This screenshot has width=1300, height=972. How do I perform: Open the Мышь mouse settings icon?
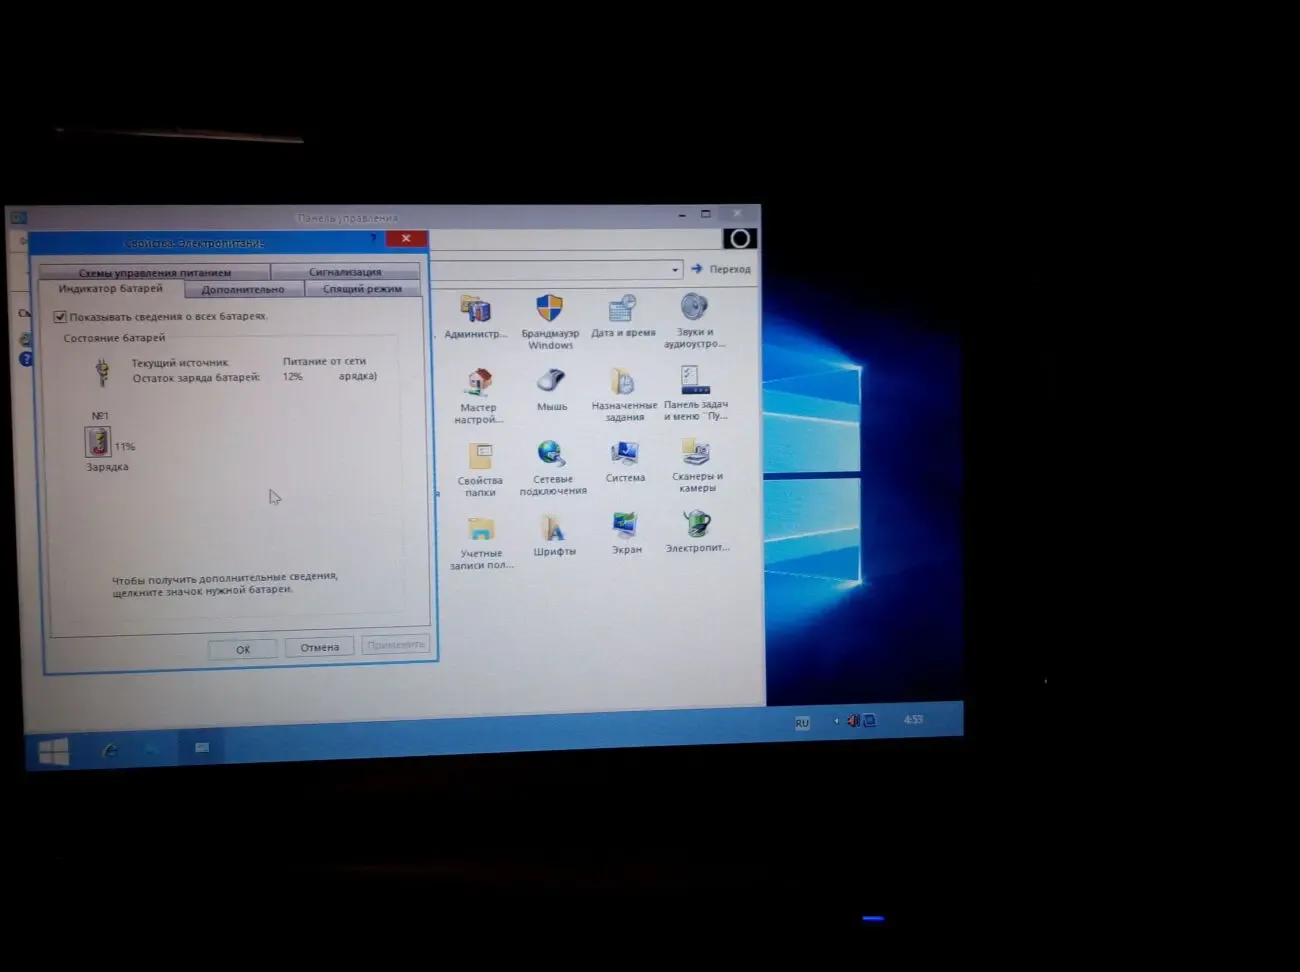[551, 383]
